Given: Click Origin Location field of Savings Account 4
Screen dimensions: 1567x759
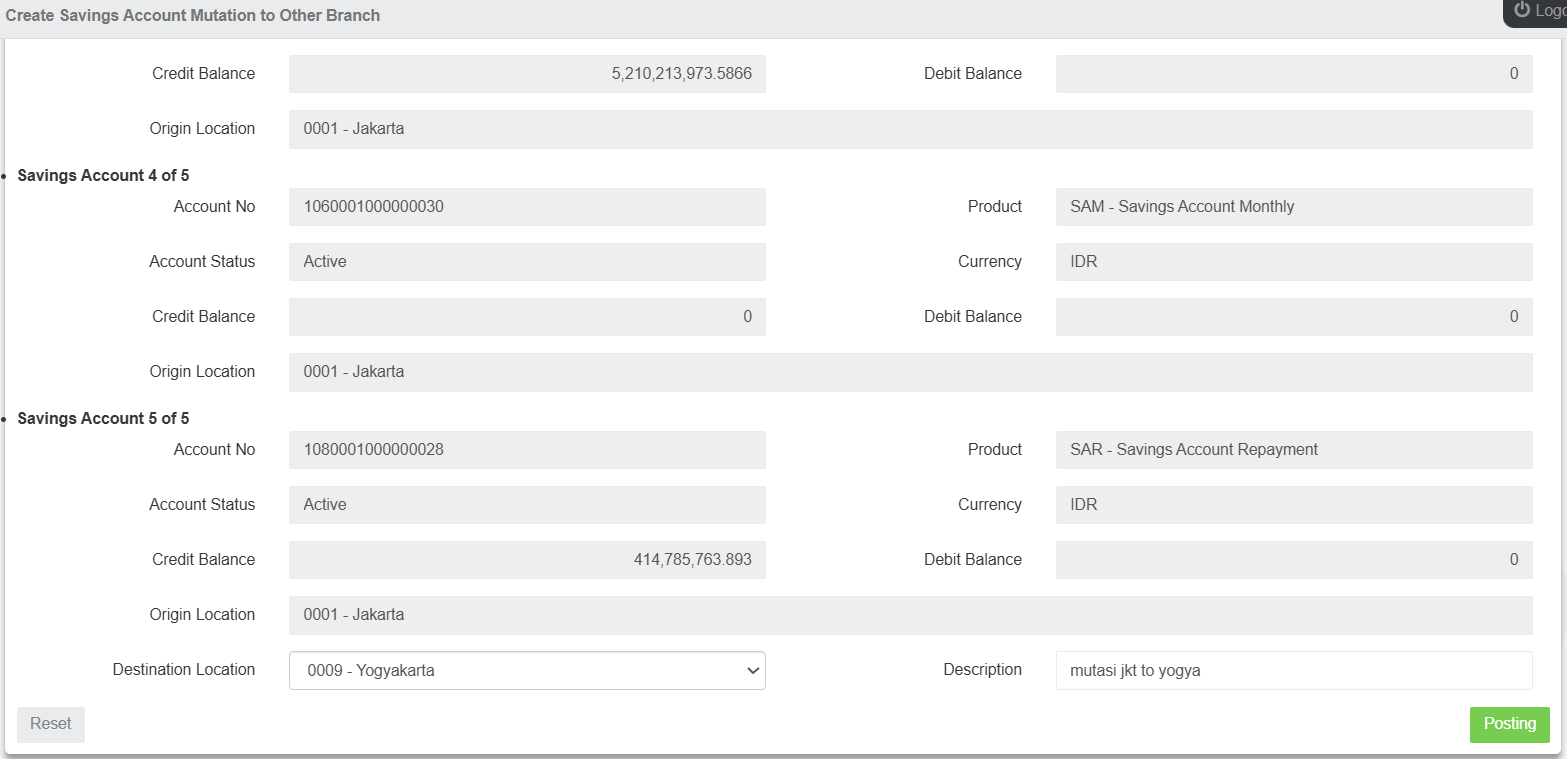Looking at the screenshot, I should (x=910, y=372).
